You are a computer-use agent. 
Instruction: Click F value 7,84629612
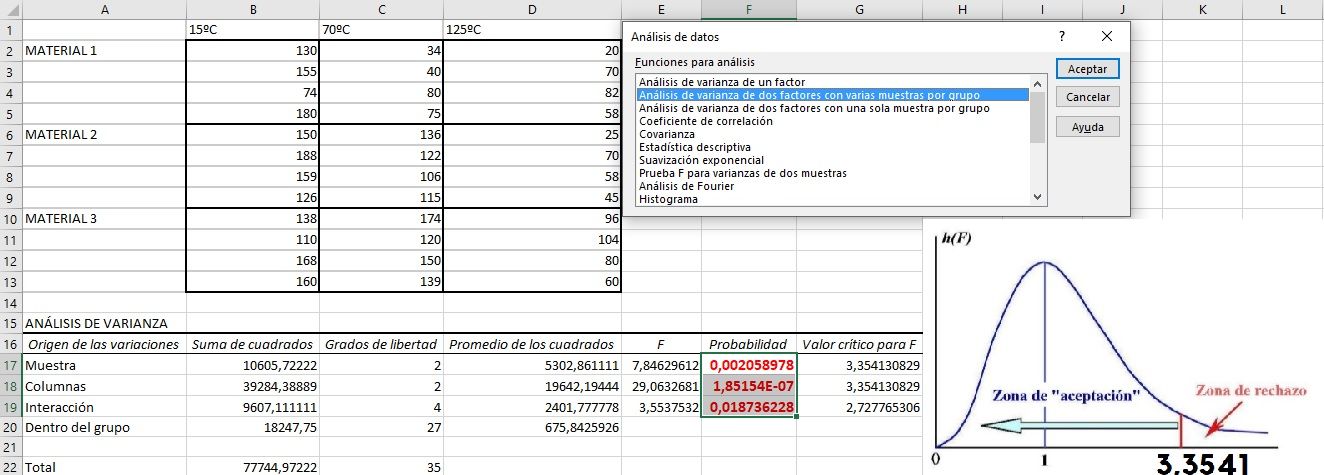(x=661, y=365)
